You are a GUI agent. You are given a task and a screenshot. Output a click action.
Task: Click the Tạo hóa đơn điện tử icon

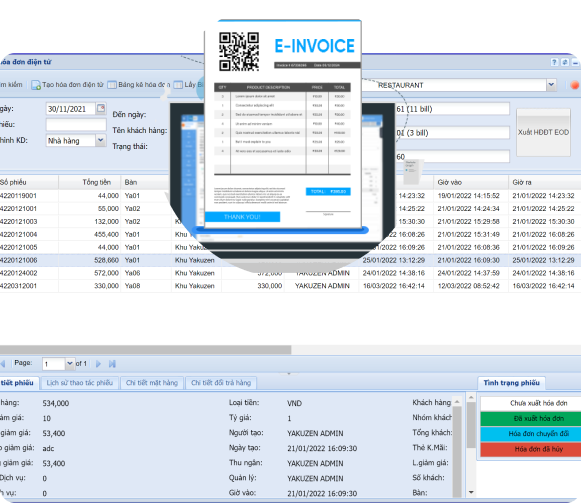[x=36, y=85]
